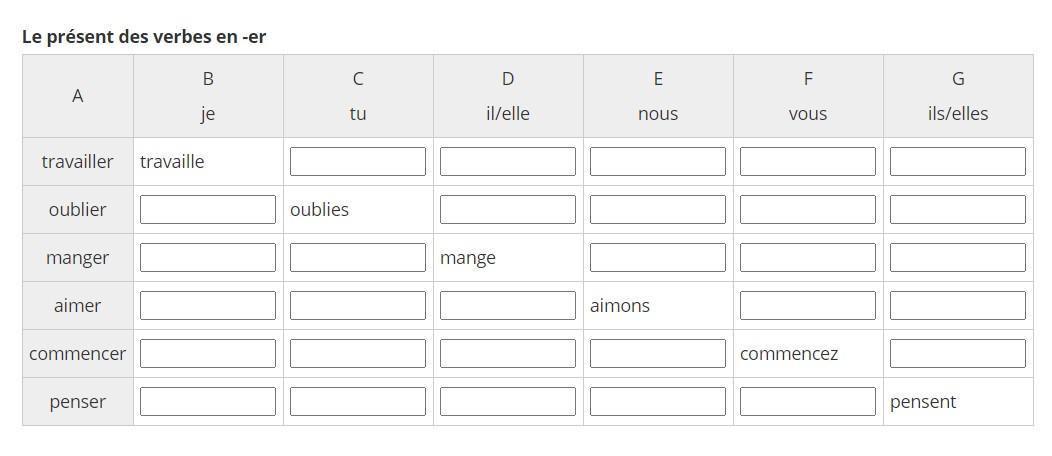Click the ils/elles input for commencer
1052x456 pixels.
point(958,354)
